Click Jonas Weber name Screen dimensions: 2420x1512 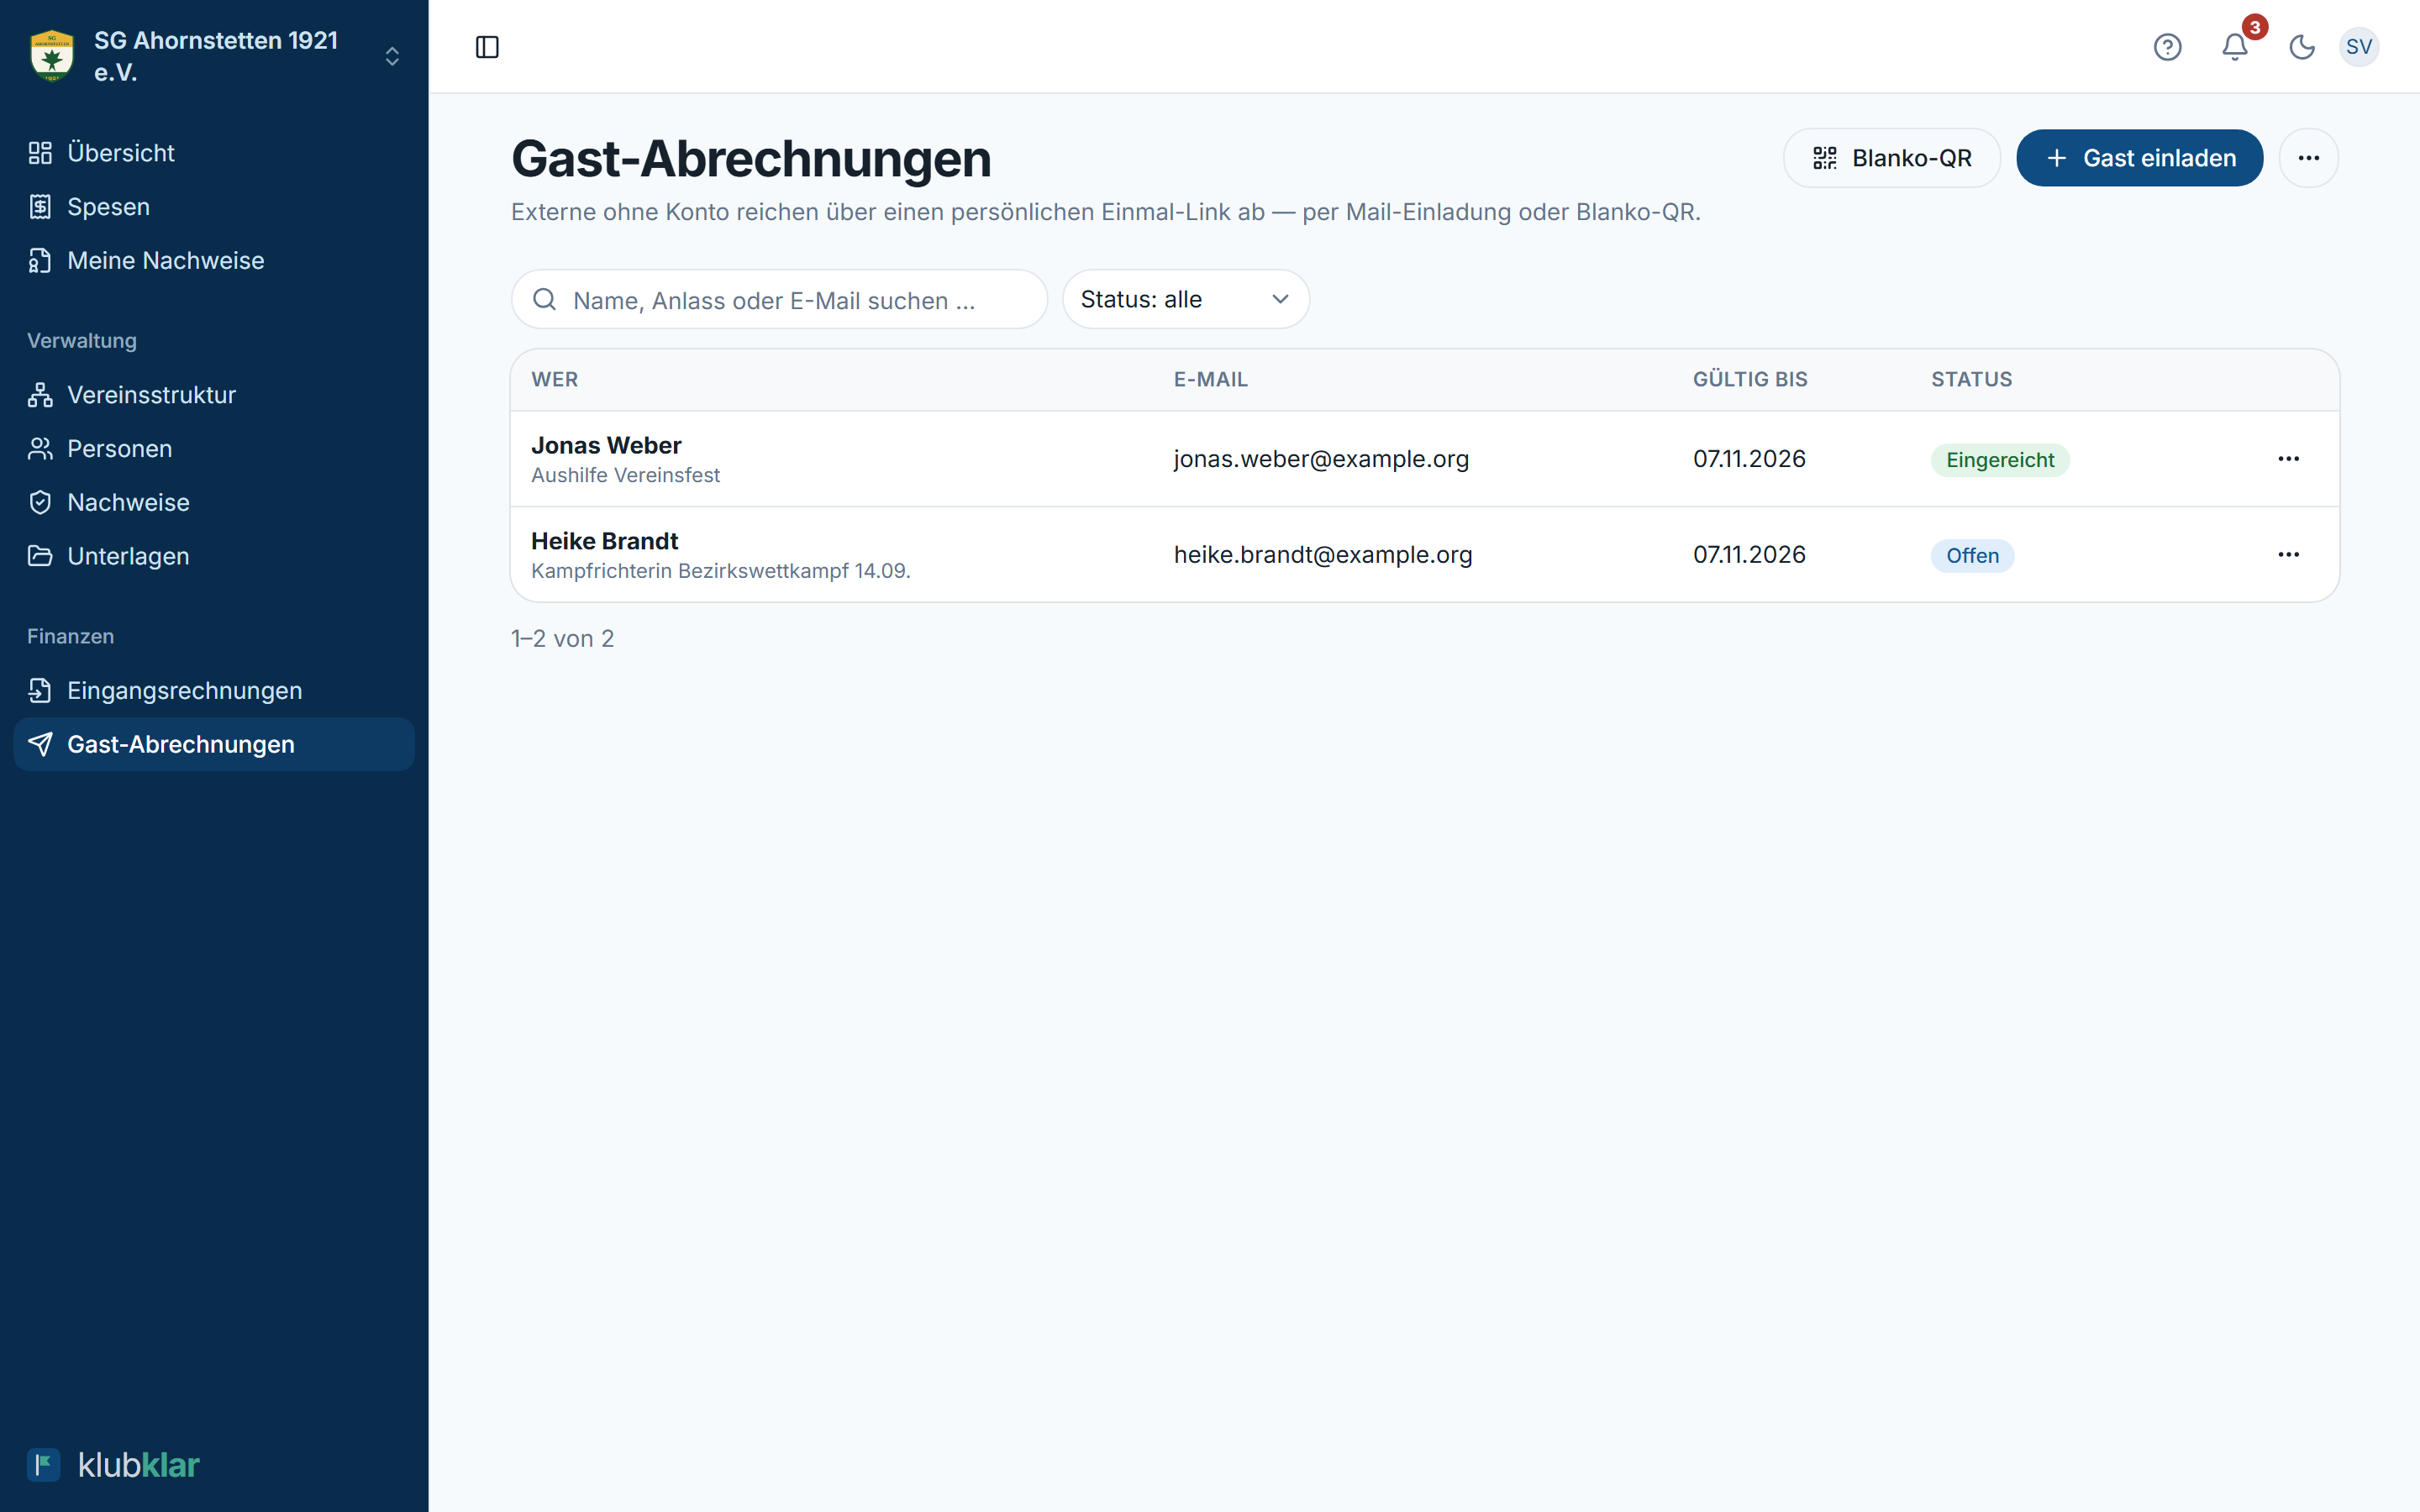606,446
